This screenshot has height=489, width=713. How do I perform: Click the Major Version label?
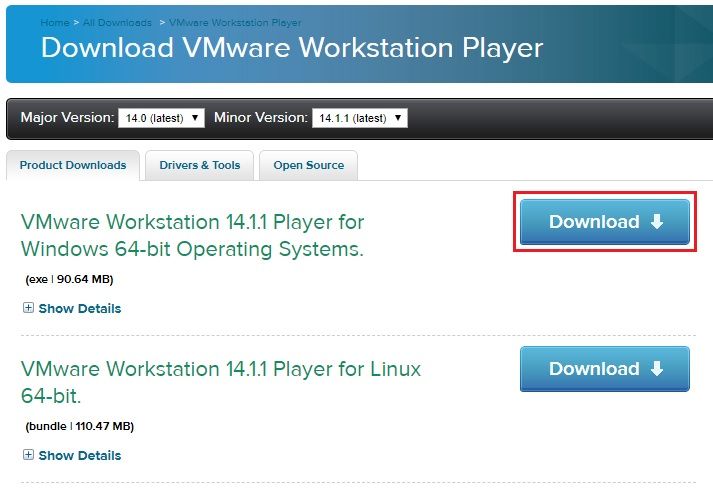67,118
